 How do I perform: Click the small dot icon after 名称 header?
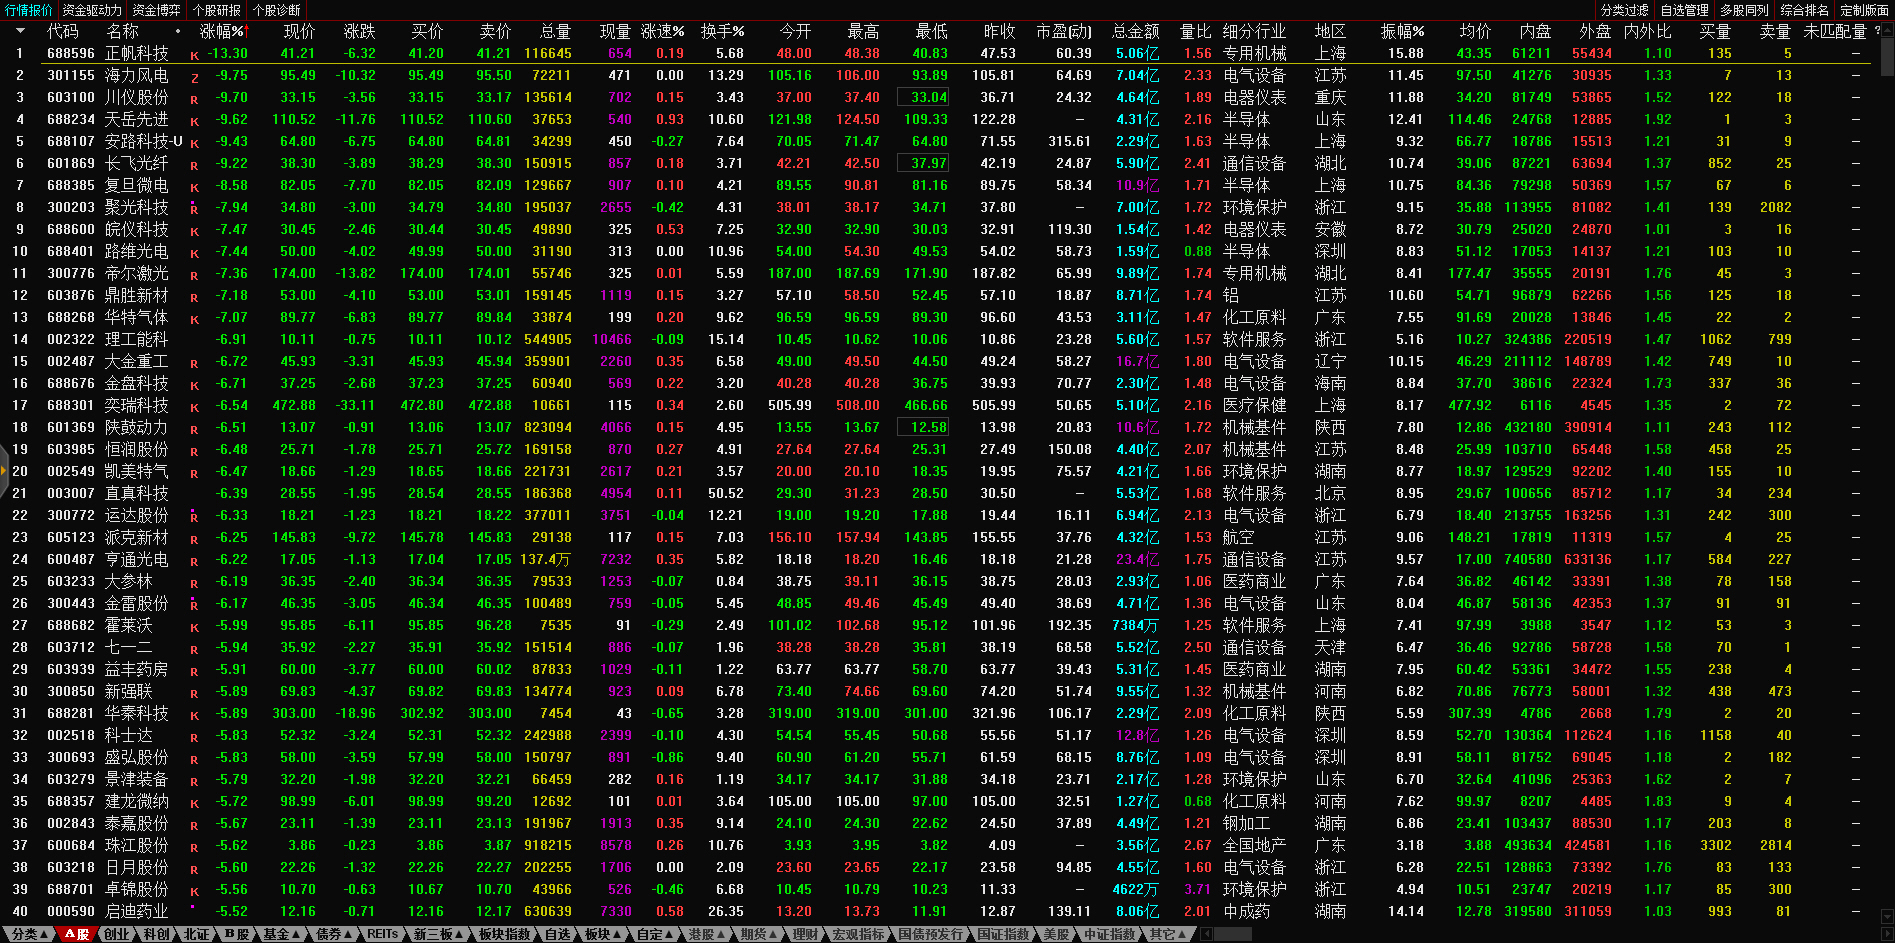178,31
